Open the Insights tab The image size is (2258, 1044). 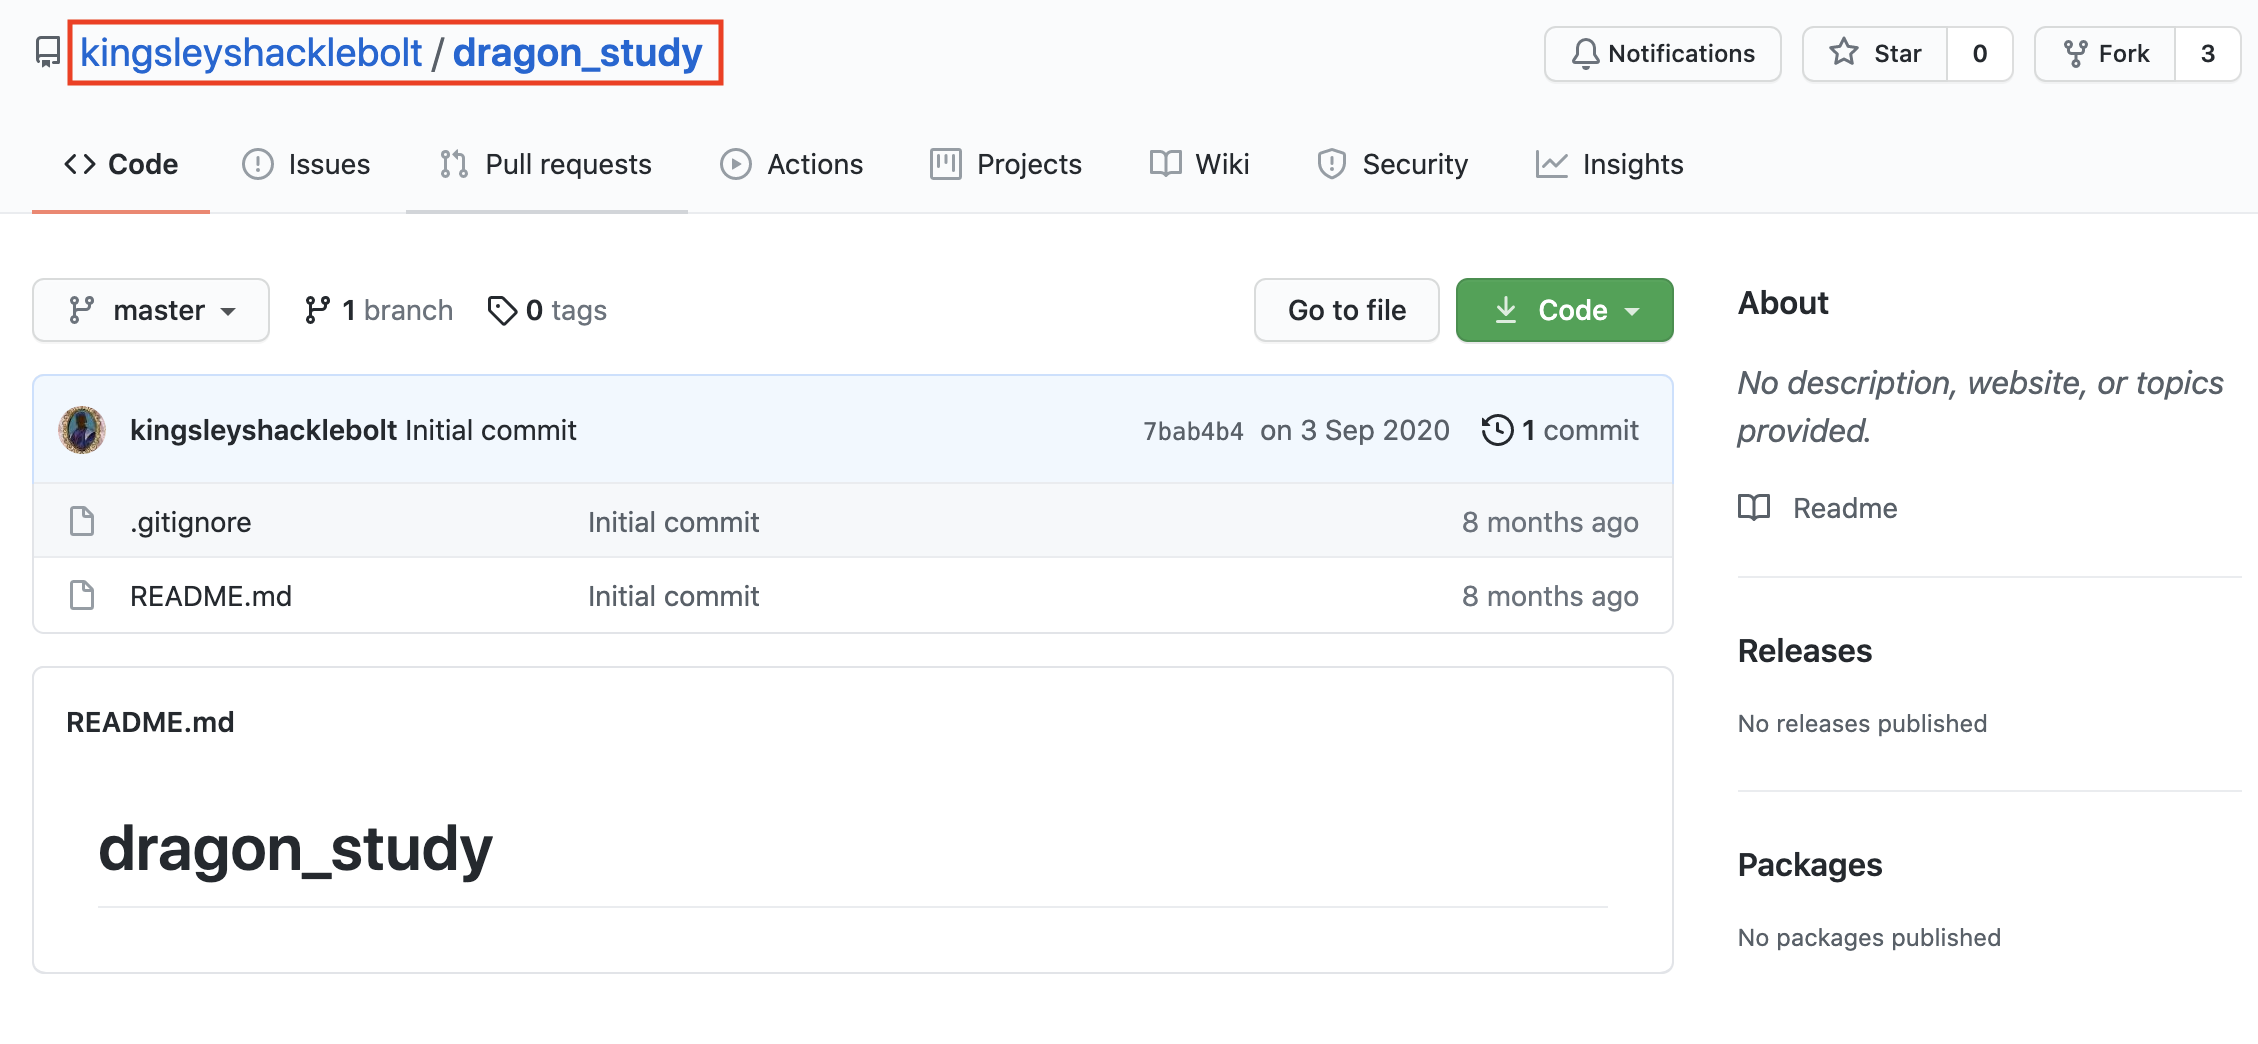pos(1610,164)
